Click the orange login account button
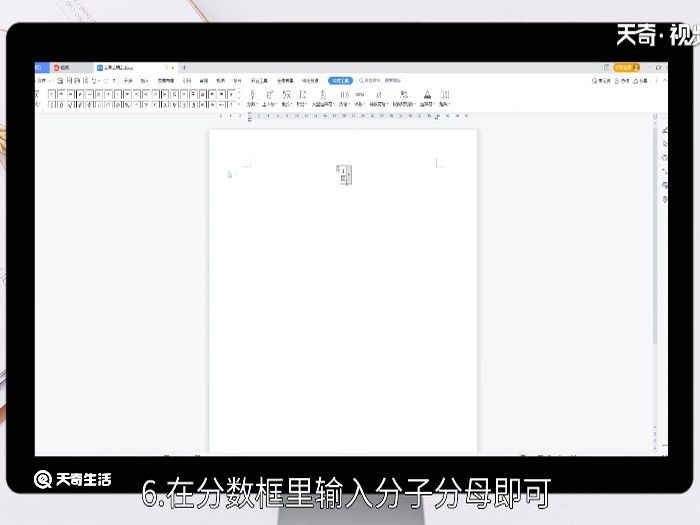Image resolution: width=700 pixels, height=525 pixels. 626,67
